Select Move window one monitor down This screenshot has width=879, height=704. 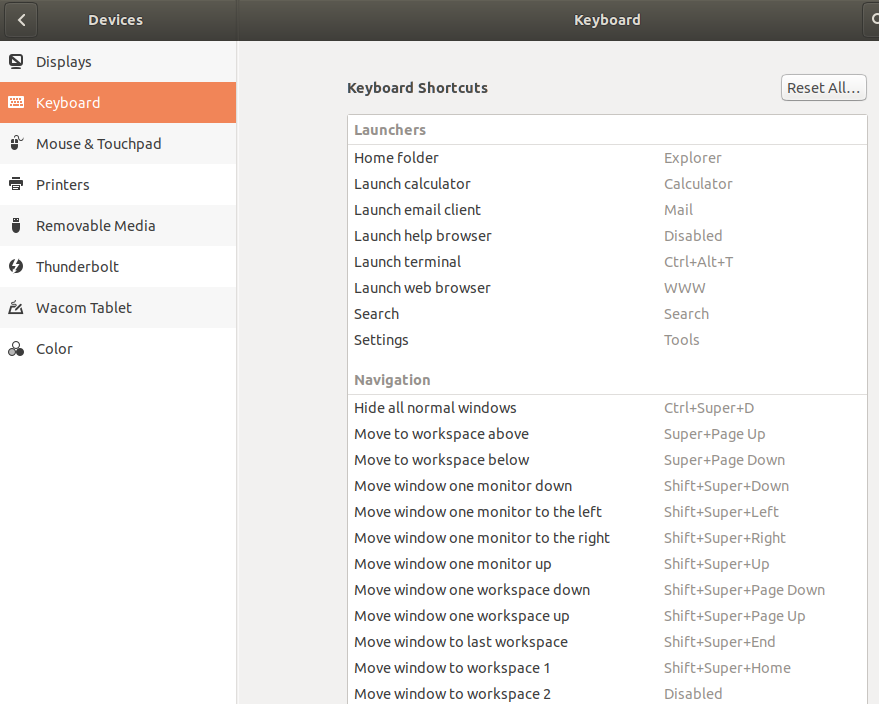point(607,486)
